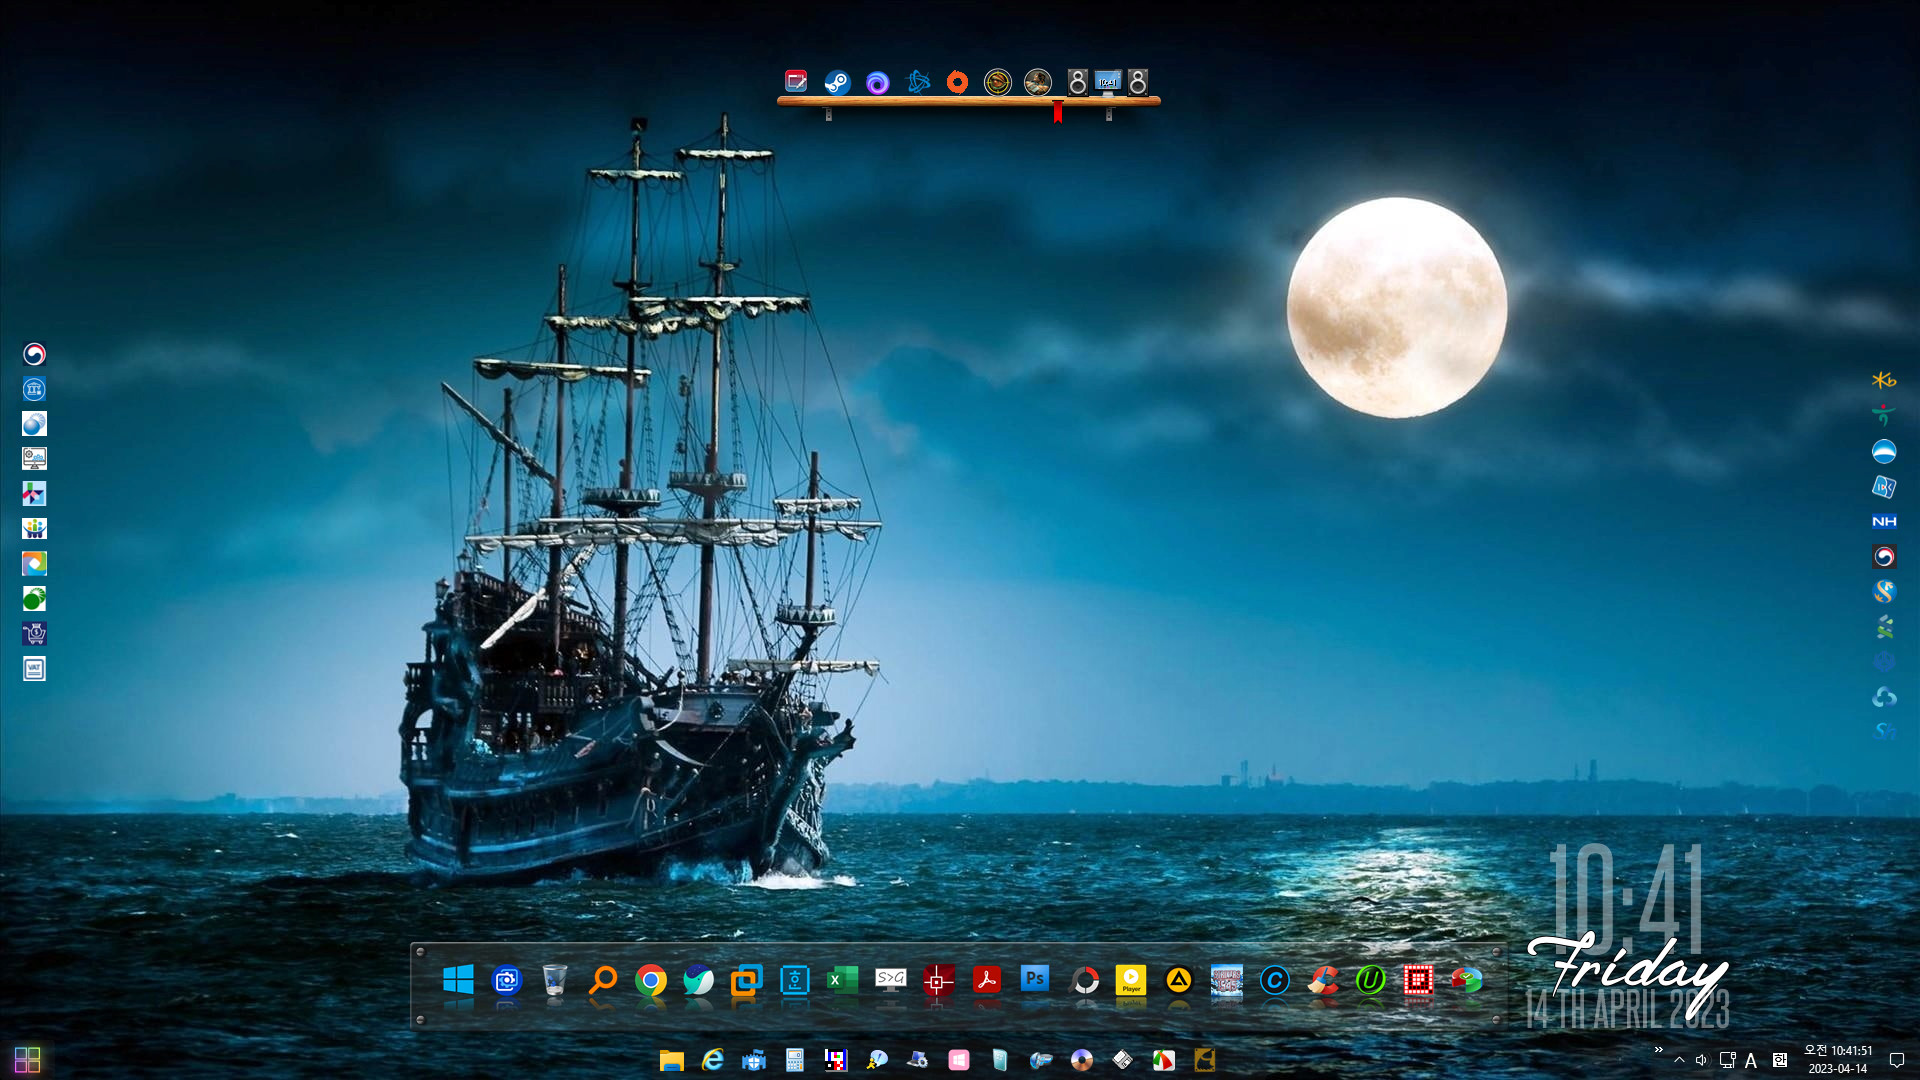Open the network status tray icon

[x=1727, y=1060]
